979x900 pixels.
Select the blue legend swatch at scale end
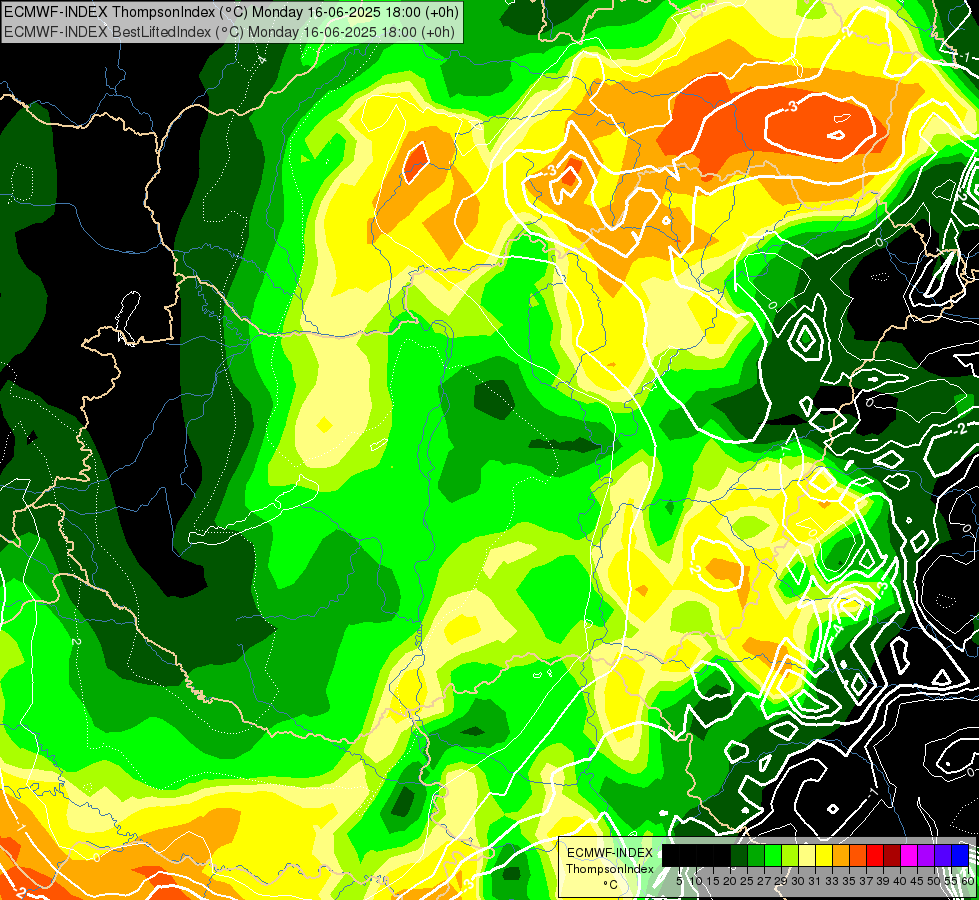[959, 855]
